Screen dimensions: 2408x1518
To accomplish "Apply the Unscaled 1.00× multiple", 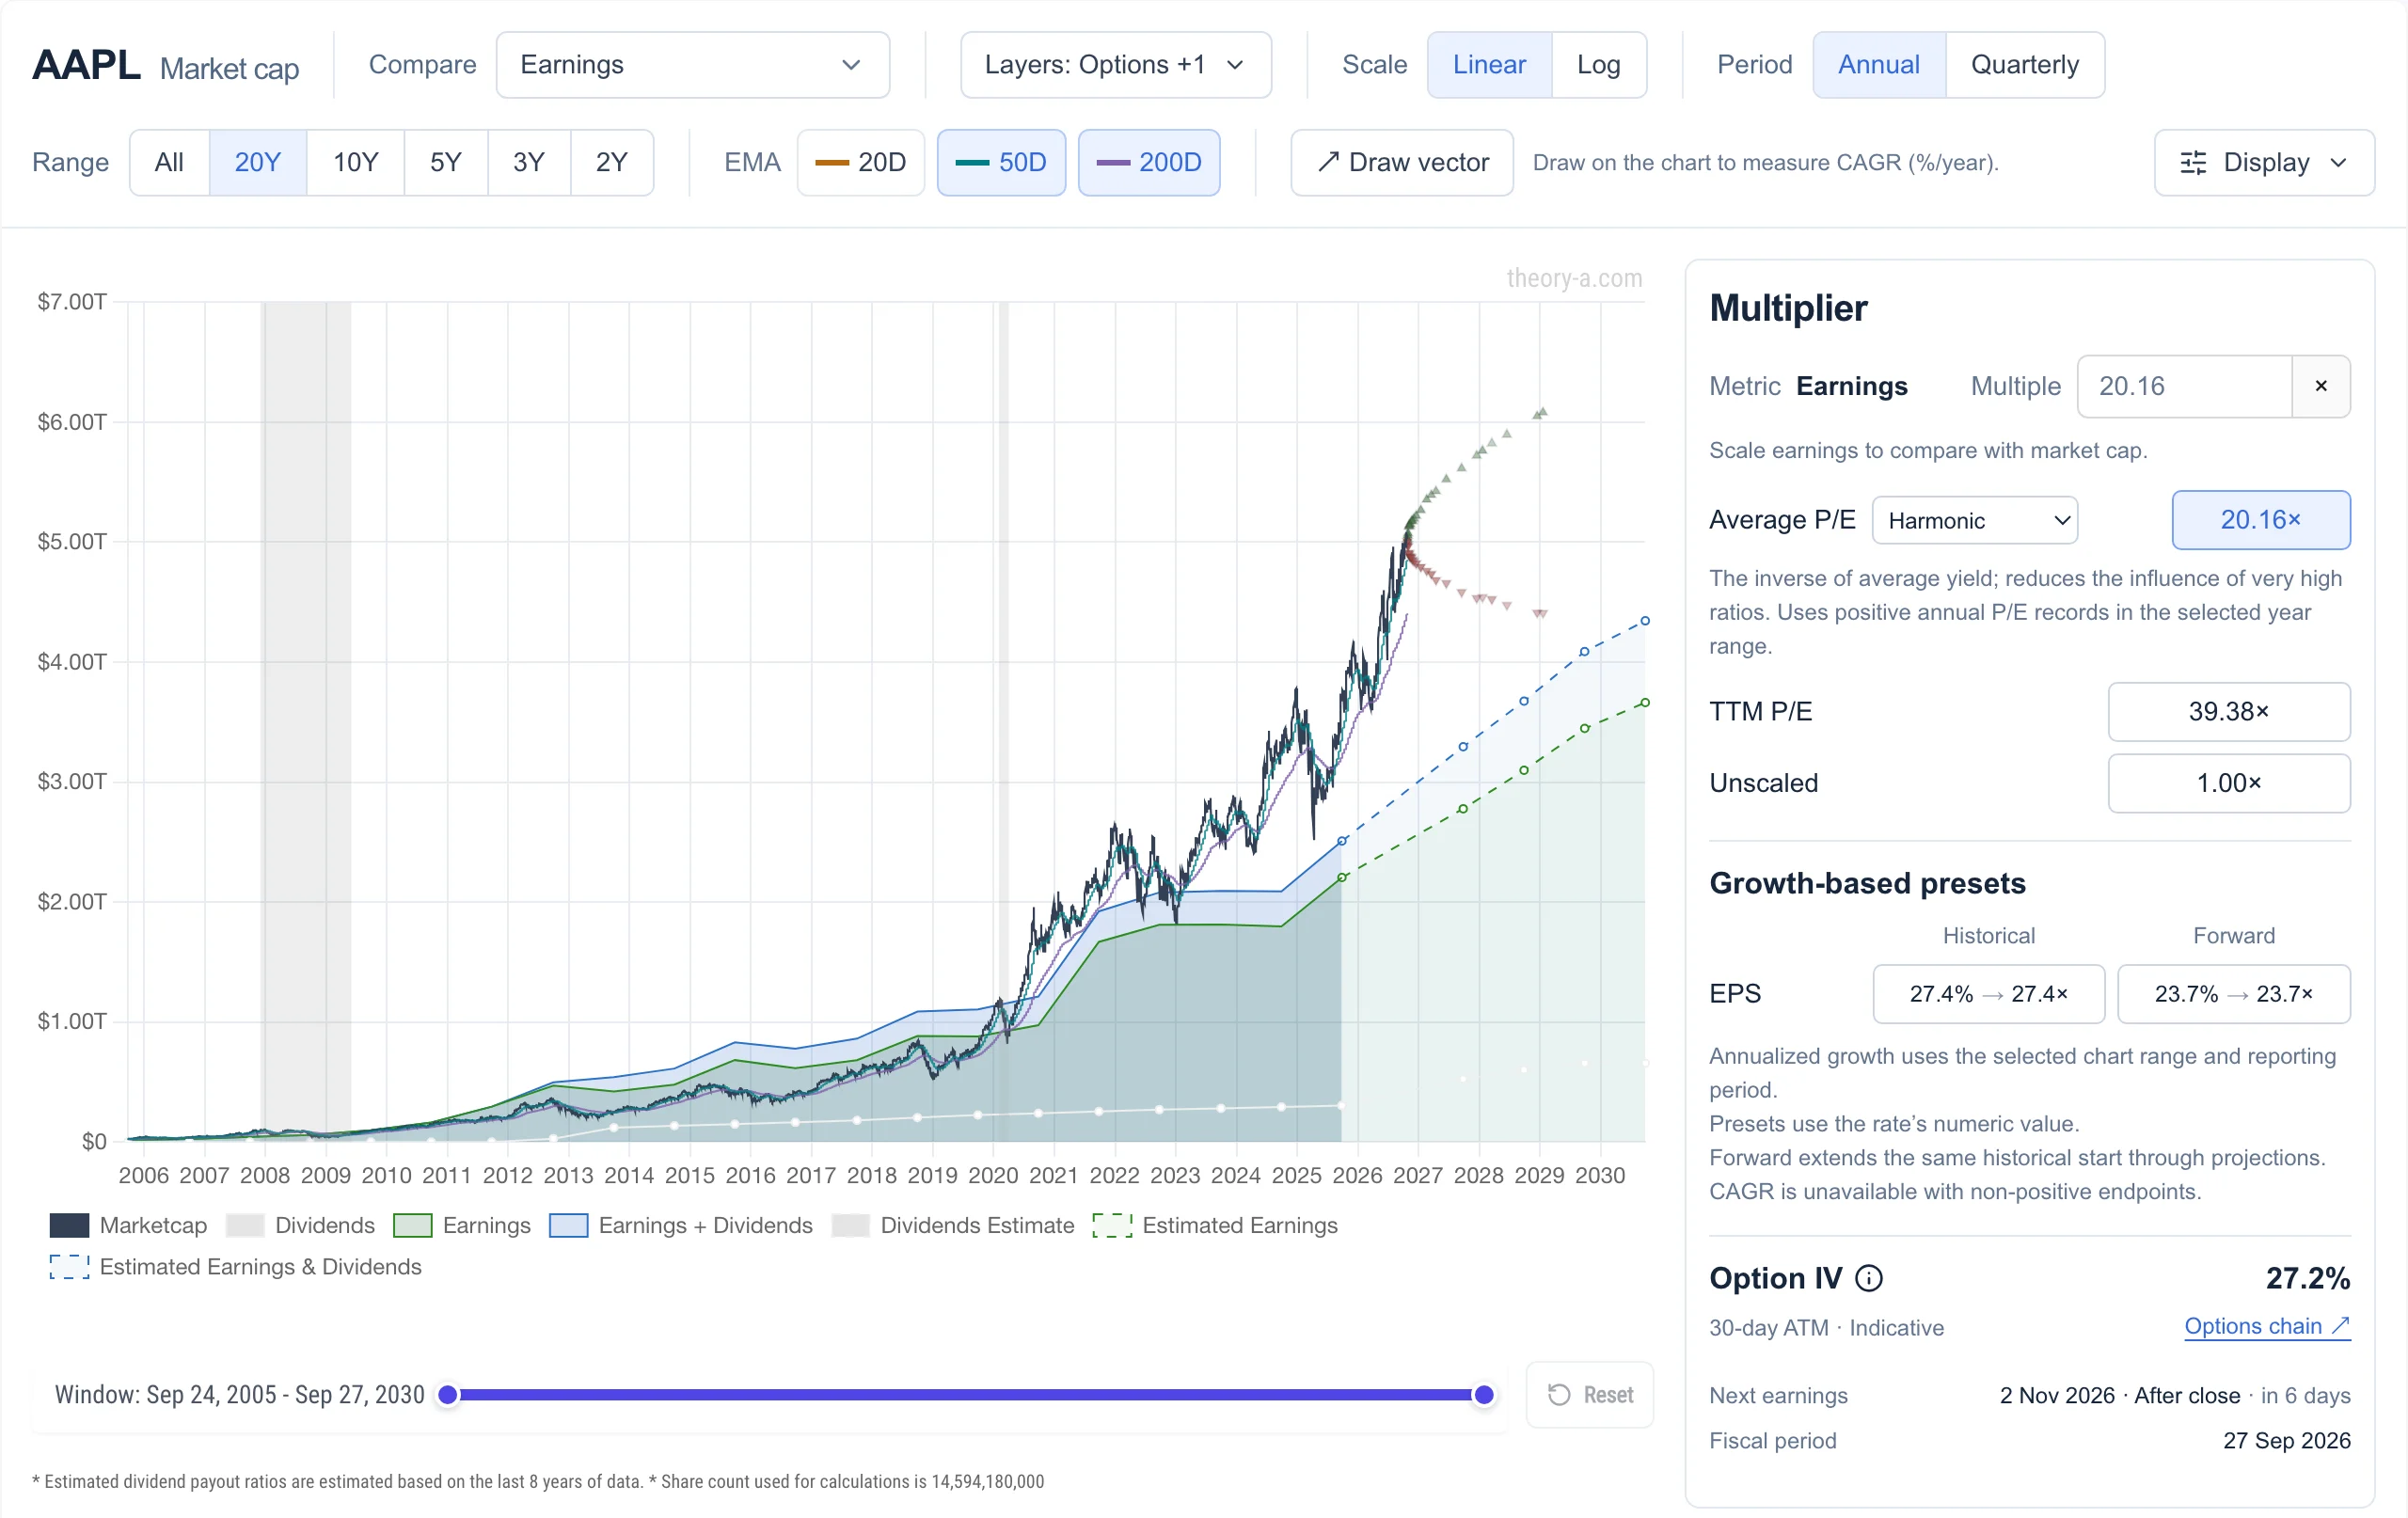I will [2228, 783].
